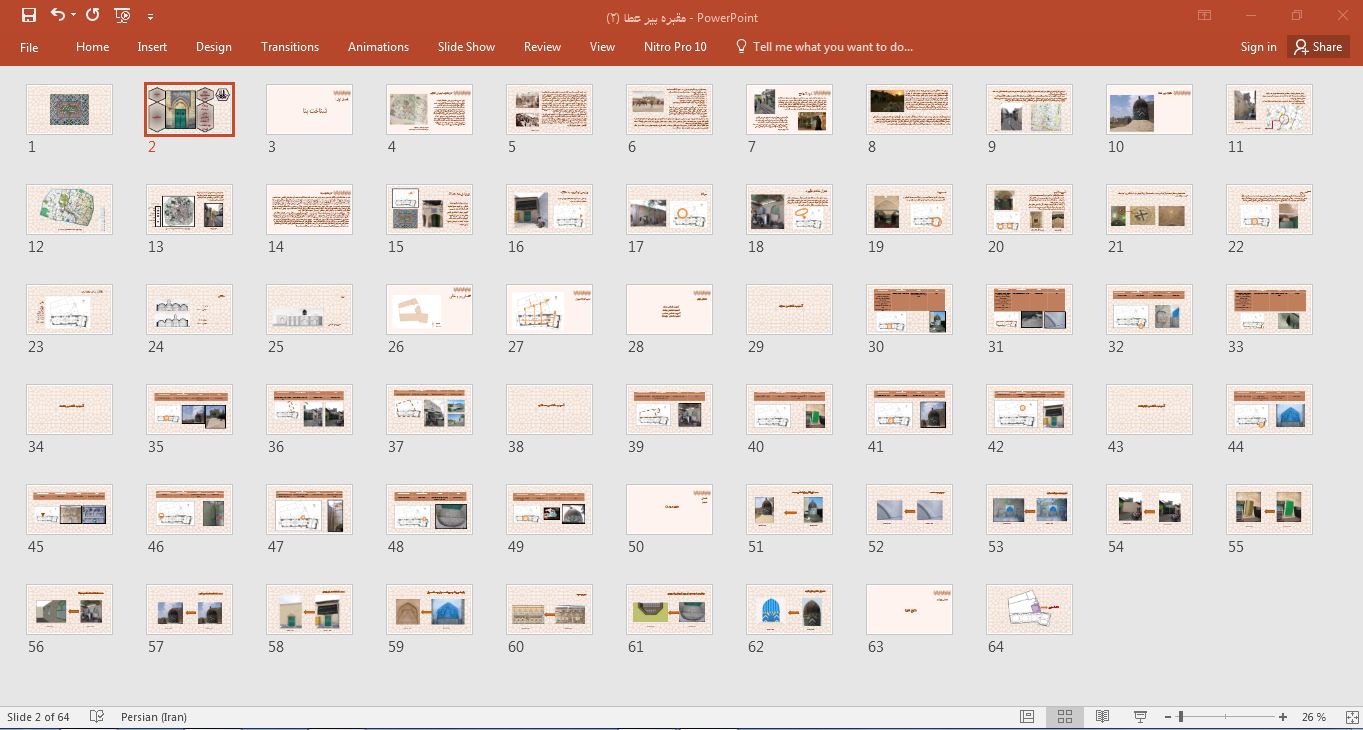Open the File menu
The width and height of the screenshot is (1363, 730).
29,47
